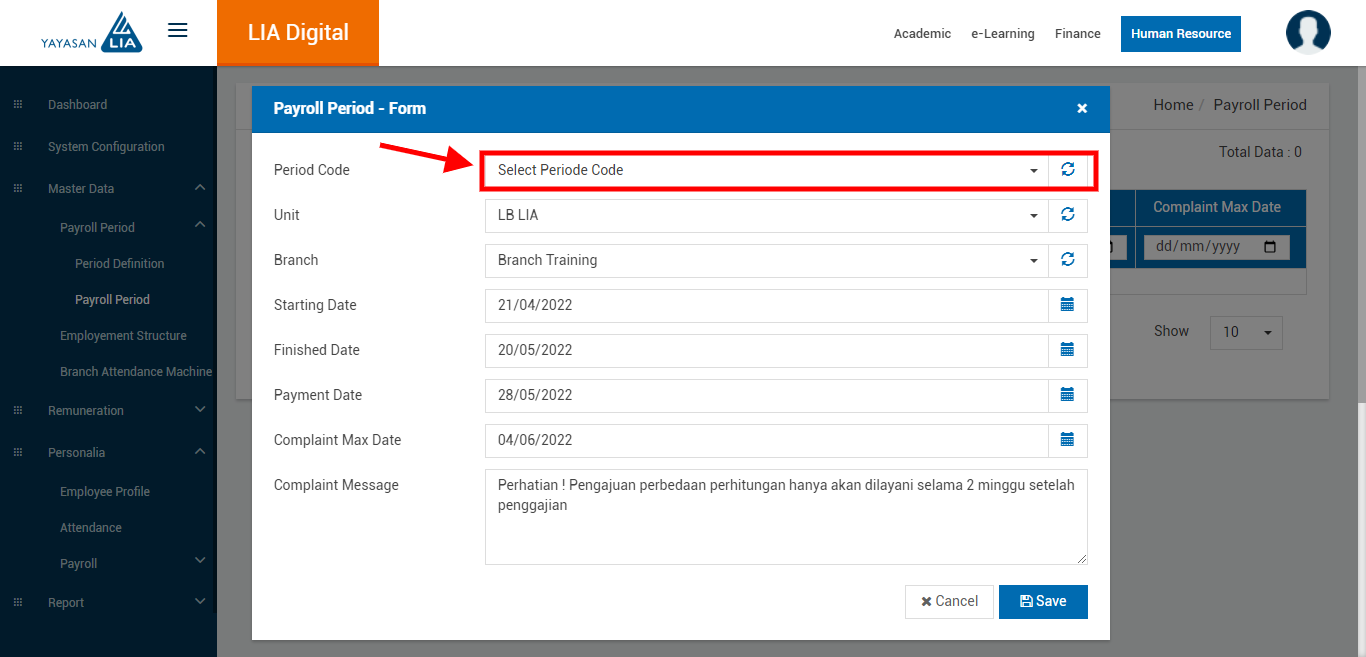Image resolution: width=1366 pixels, height=657 pixels.
Task: Click the user profile avatar
Action: [x=1307, y=33]
